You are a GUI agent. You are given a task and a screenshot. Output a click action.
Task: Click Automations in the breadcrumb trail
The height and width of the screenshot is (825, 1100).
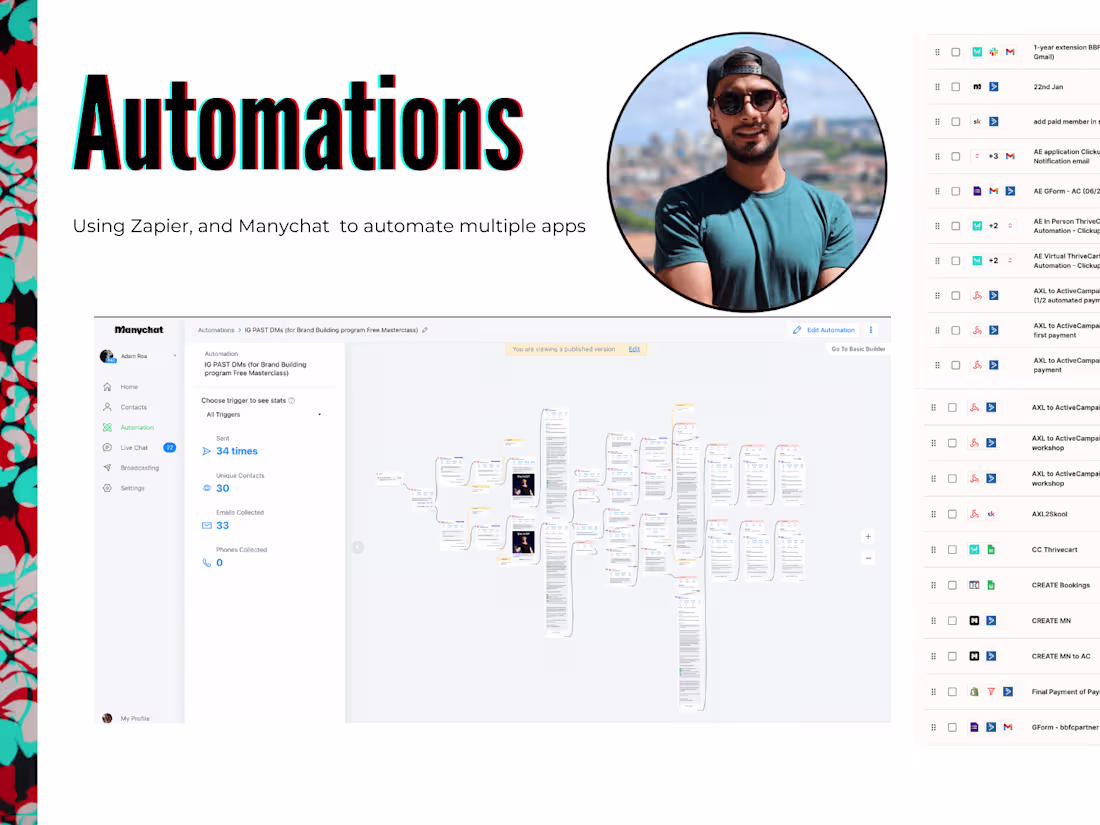tap(216, 330)
